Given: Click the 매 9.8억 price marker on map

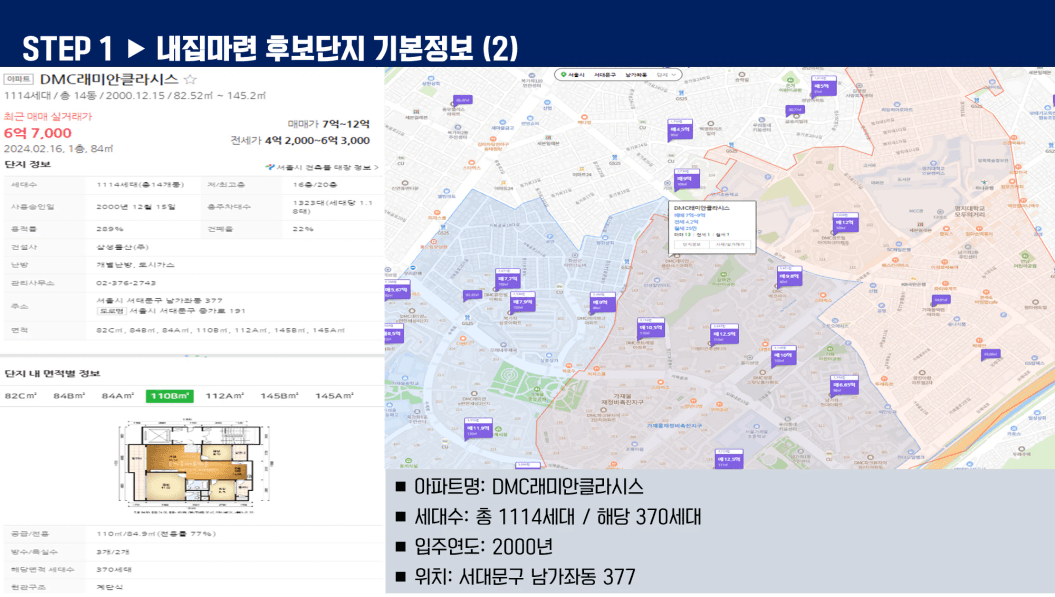Looking at the screenshot, I should (x=789, y=276).
